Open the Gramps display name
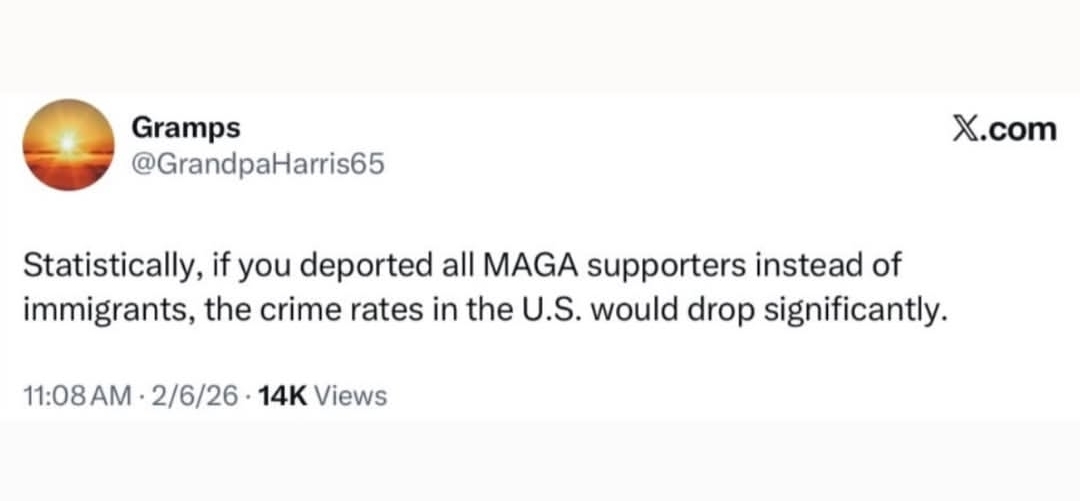Screen dimensions: 1080x501 (x=186, y=129)
